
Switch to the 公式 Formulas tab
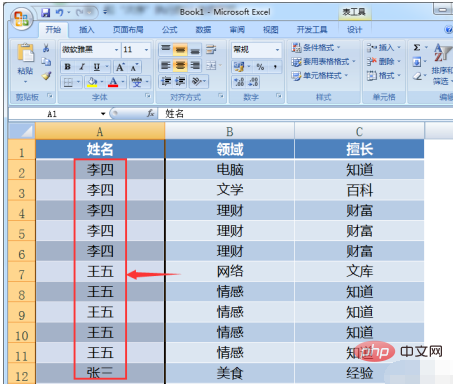(170, 30)
